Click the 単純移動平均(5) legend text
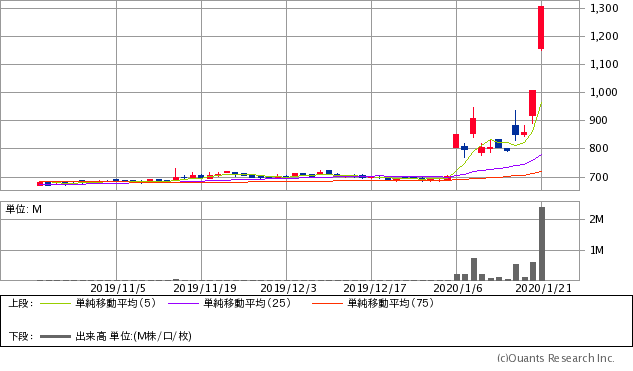The width and height of the screenshot is (633, 371). click(115, 303)
